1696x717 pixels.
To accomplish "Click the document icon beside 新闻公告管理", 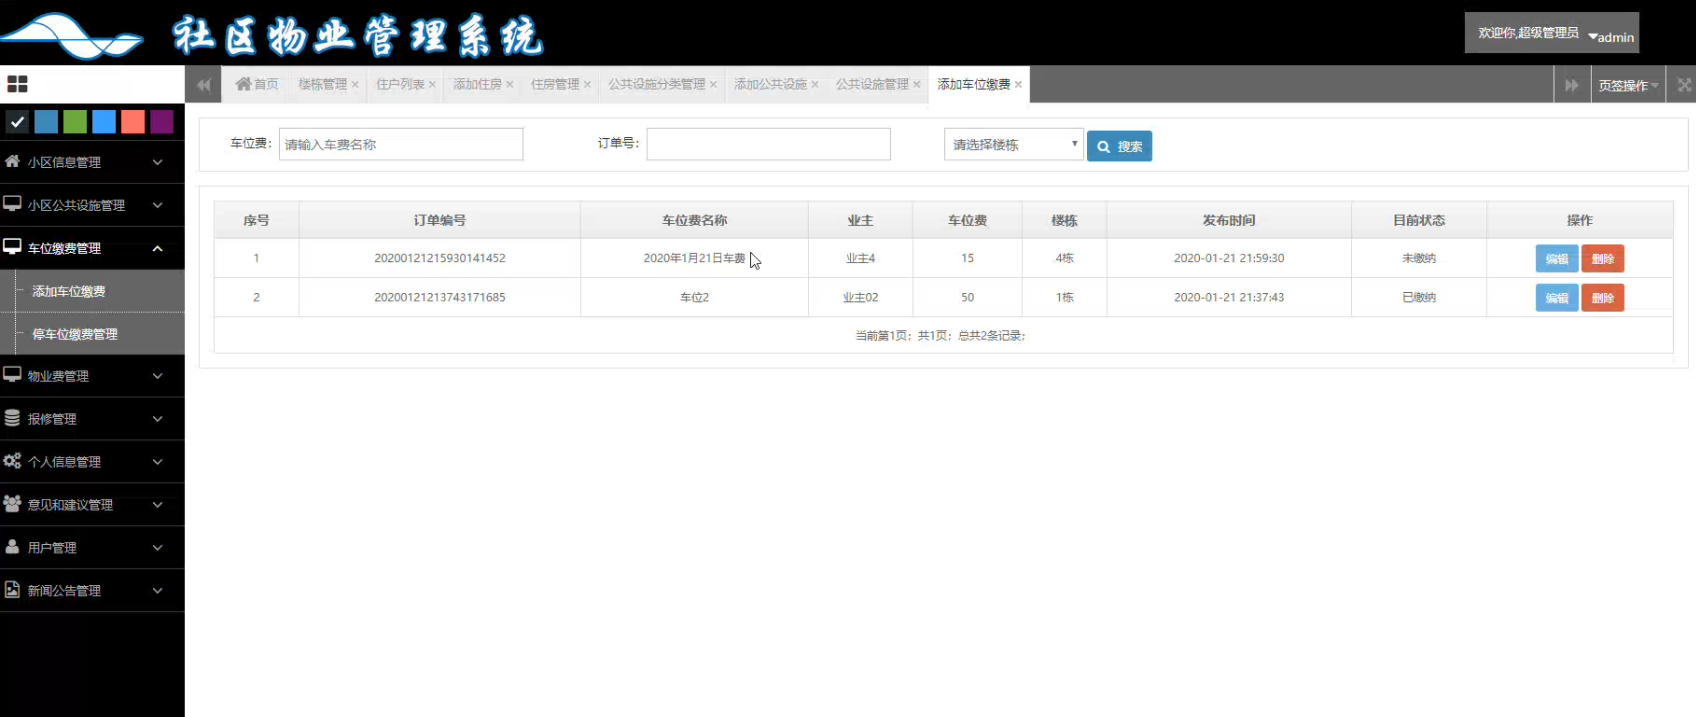I will 12,590.
